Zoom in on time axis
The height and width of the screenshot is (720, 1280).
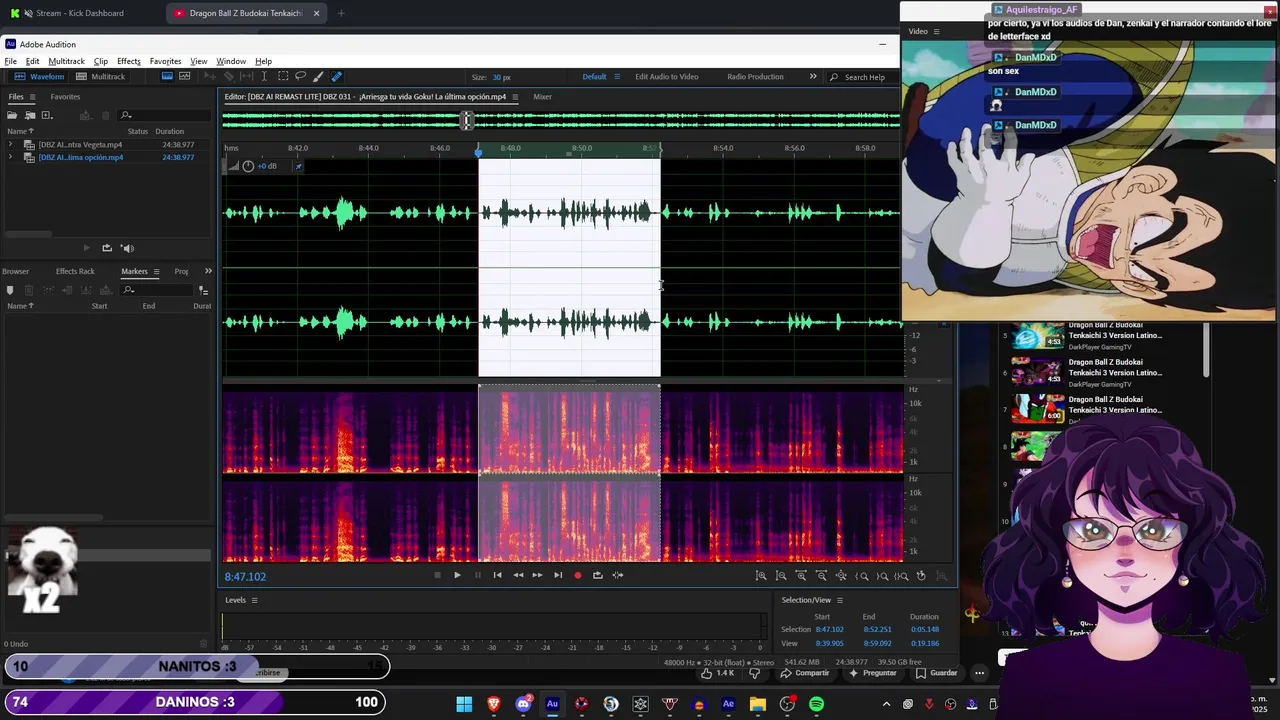(x=801, y=575)
